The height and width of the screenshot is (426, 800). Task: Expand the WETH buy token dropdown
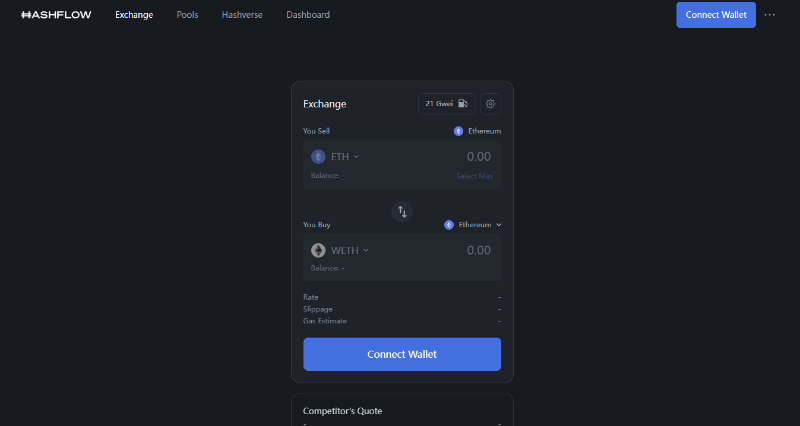[x=350, y=251]
